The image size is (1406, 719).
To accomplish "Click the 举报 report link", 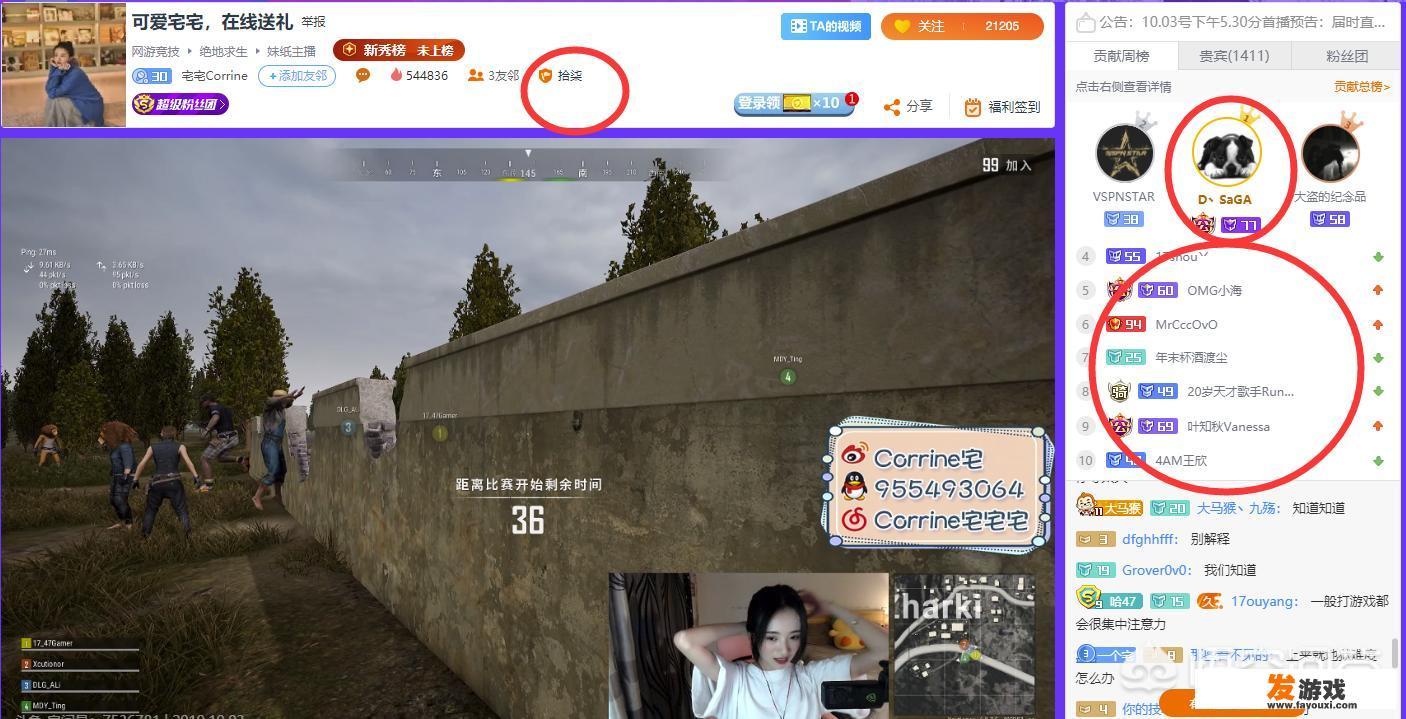I will (313, 22).
